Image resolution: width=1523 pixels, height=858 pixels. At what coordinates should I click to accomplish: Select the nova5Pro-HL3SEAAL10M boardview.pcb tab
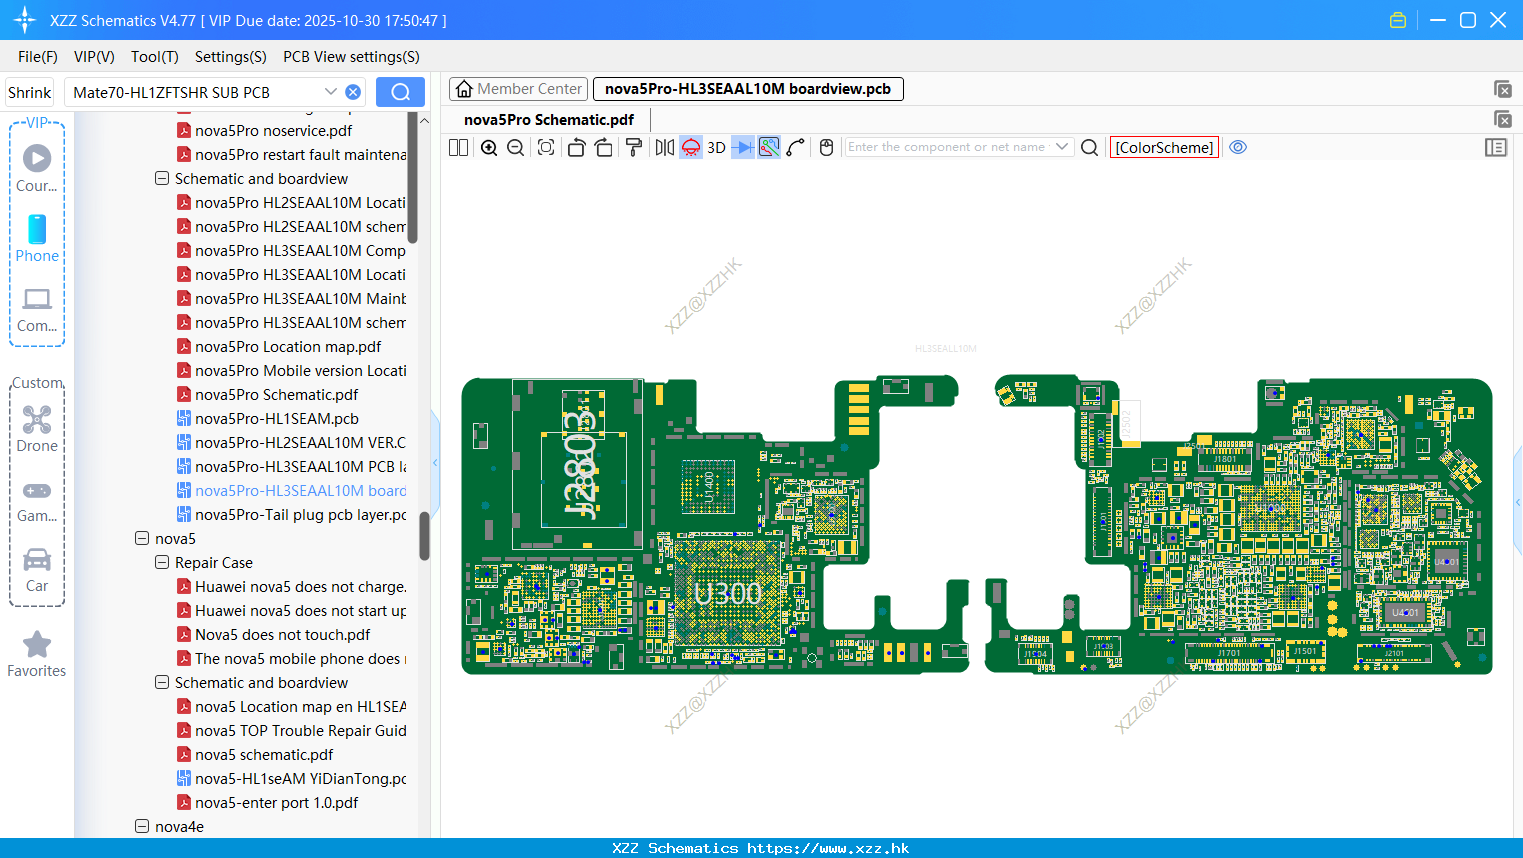[x=748, y=89]
